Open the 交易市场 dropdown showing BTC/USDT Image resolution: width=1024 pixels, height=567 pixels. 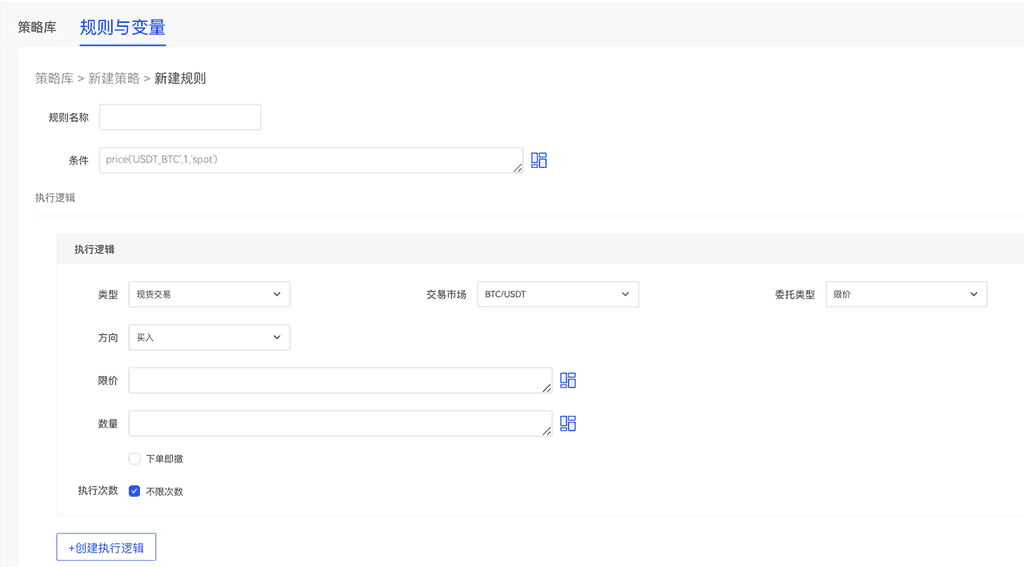pyautogui.click(x=557, y=294)
